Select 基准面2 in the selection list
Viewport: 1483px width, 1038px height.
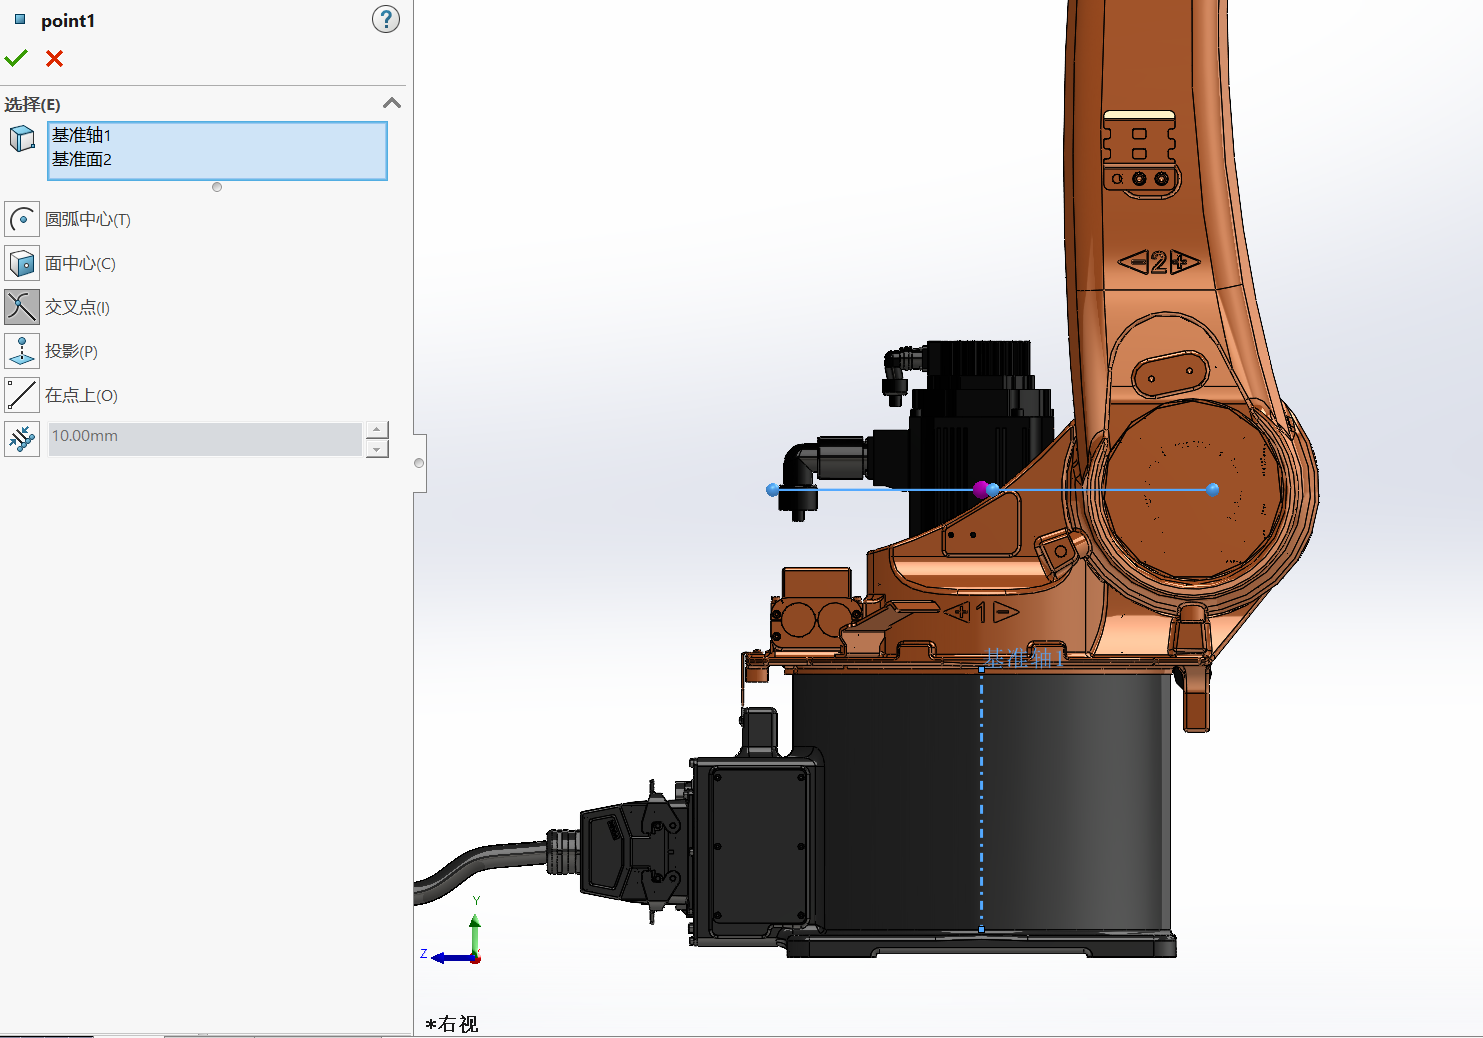point(82,159)
